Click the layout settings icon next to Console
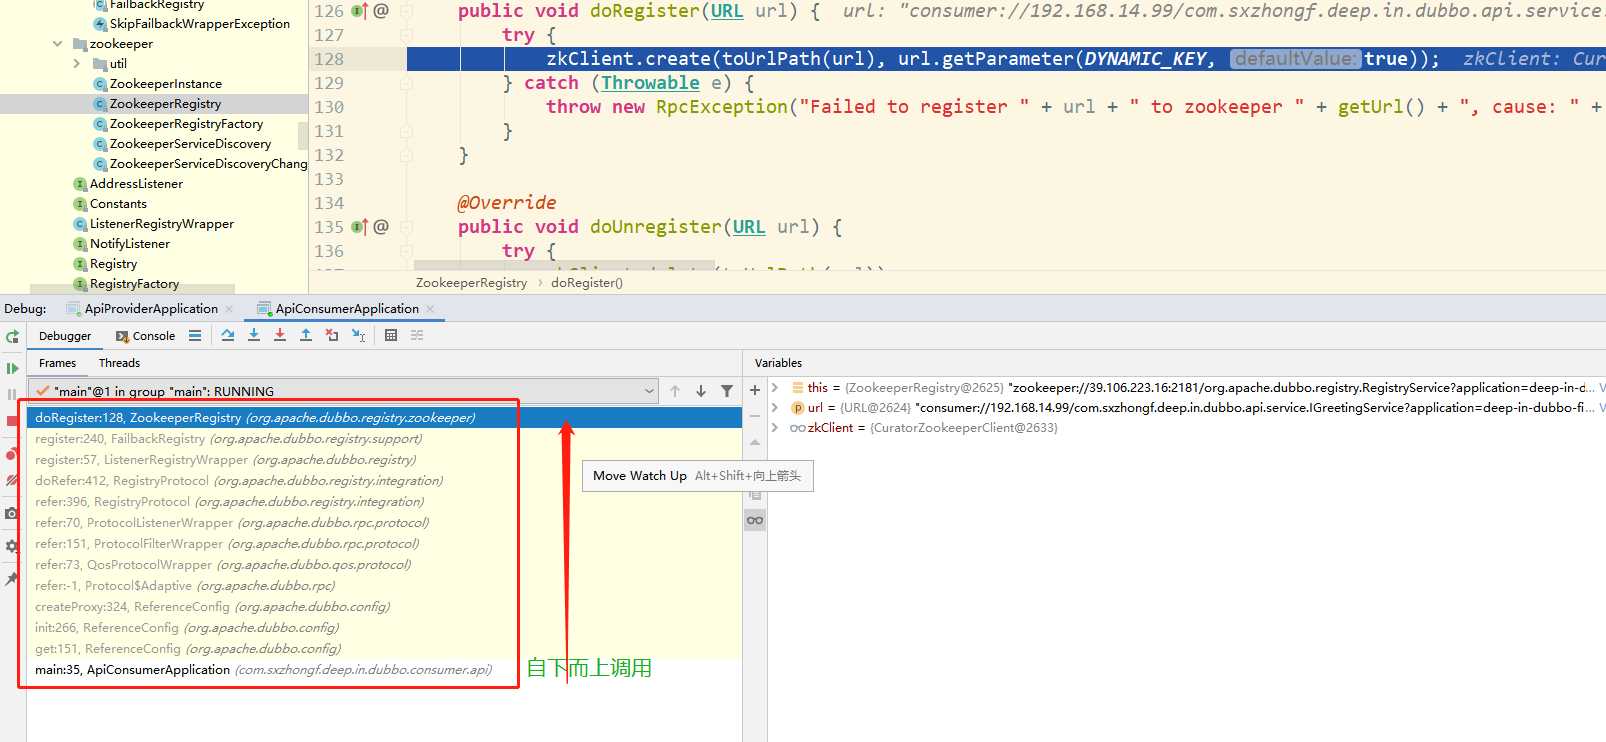 tap(195, 336)
